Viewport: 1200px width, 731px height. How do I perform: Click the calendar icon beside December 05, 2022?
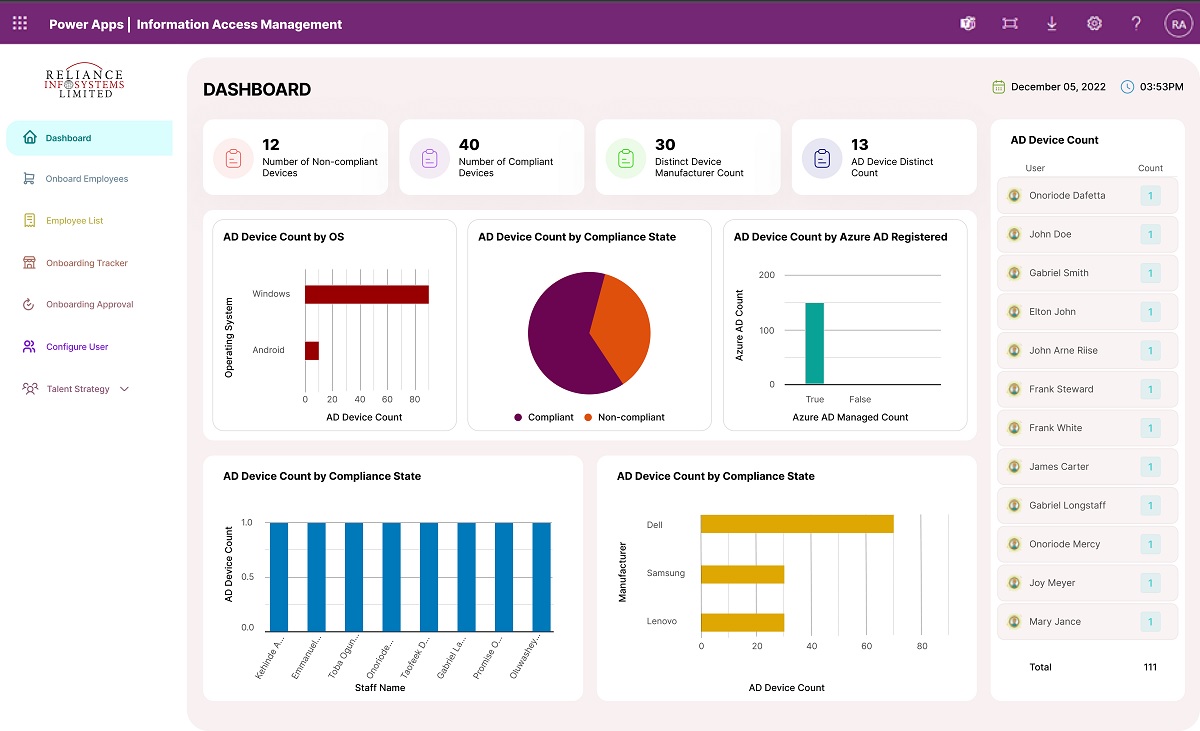point(998,87)
